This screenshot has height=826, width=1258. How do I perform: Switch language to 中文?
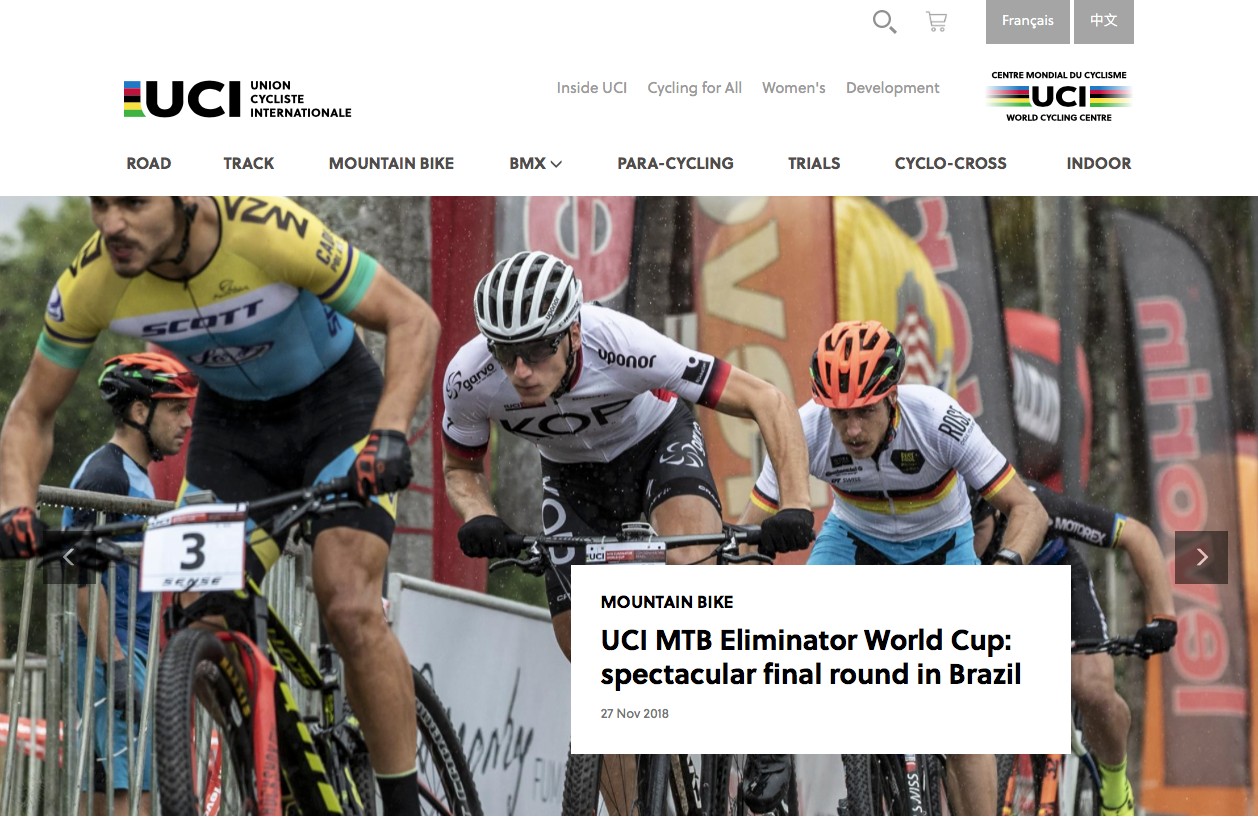(1104, 21)
